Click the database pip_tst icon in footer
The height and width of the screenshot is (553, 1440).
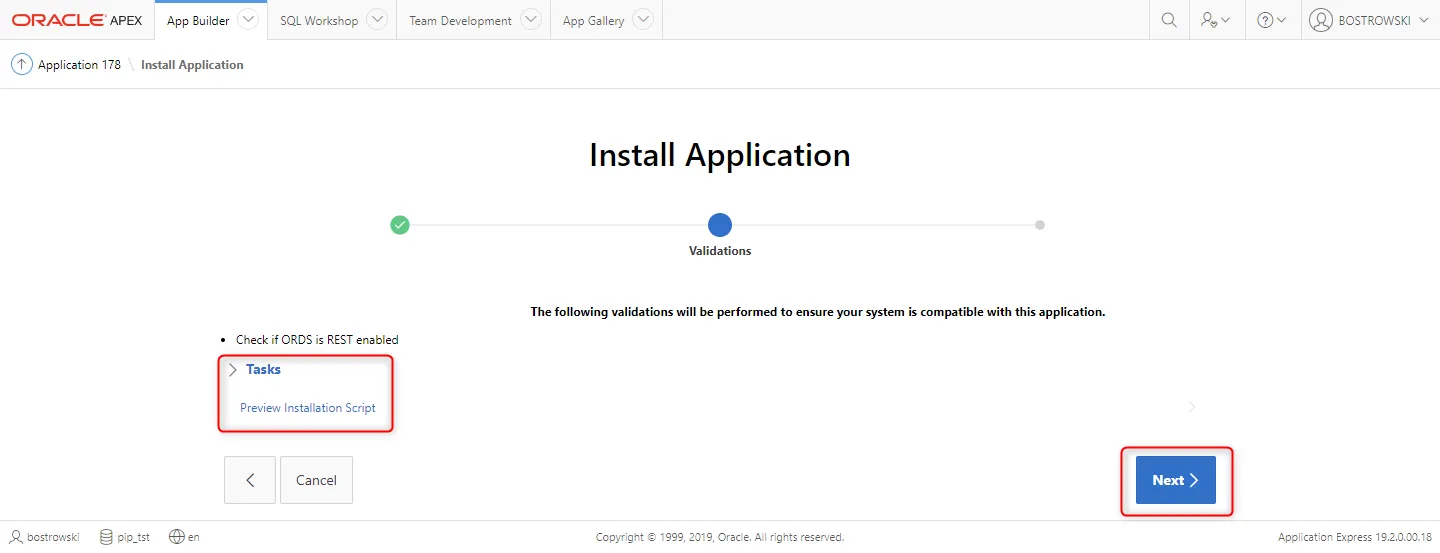tap(106, 537)
